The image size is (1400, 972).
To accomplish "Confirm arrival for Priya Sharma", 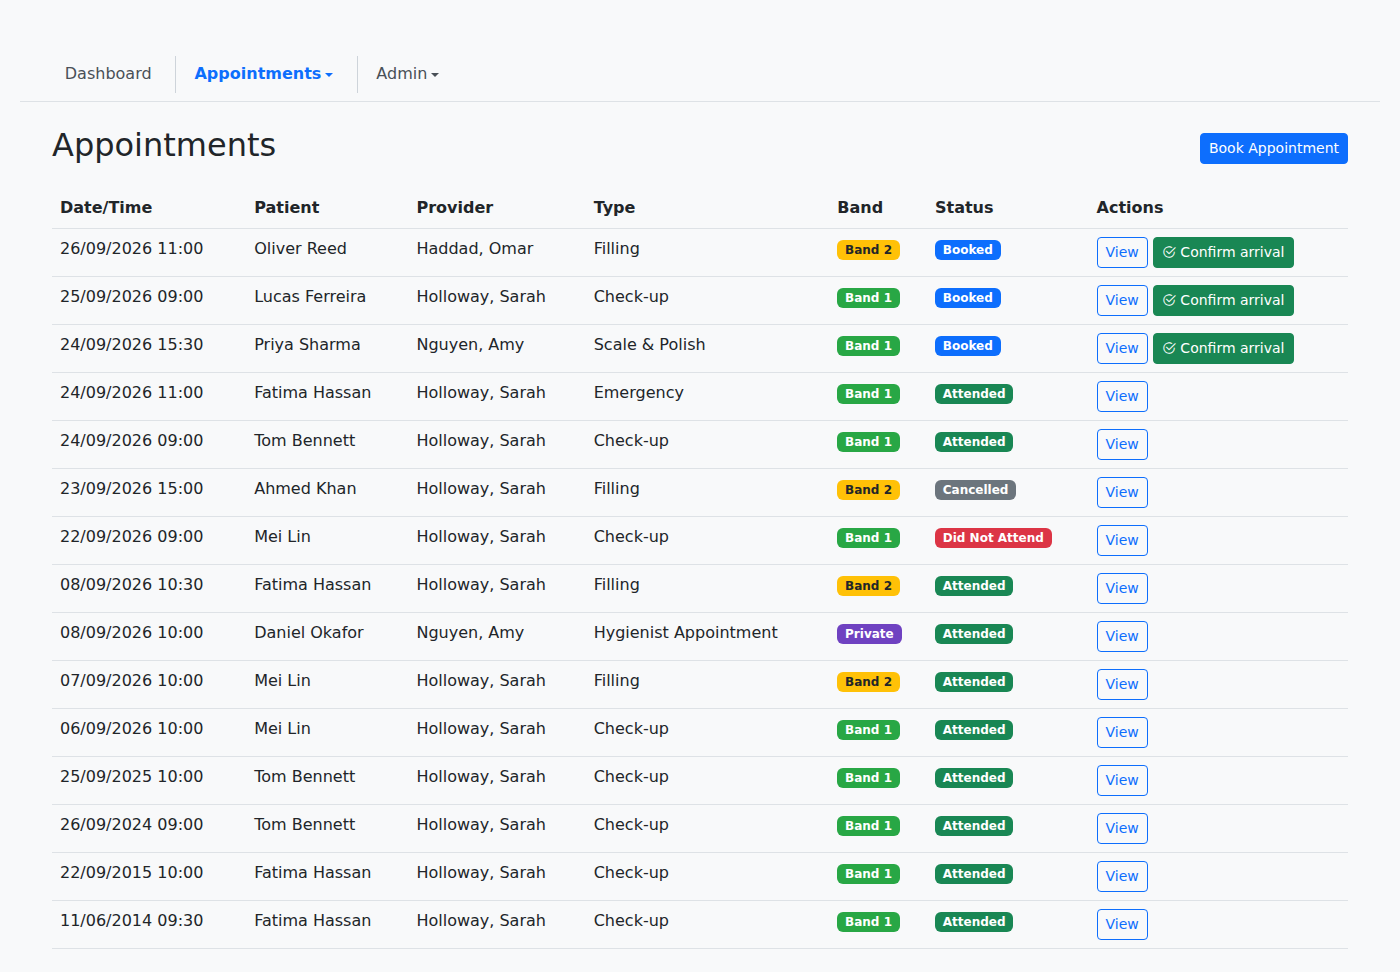I will click(1223, 348).
